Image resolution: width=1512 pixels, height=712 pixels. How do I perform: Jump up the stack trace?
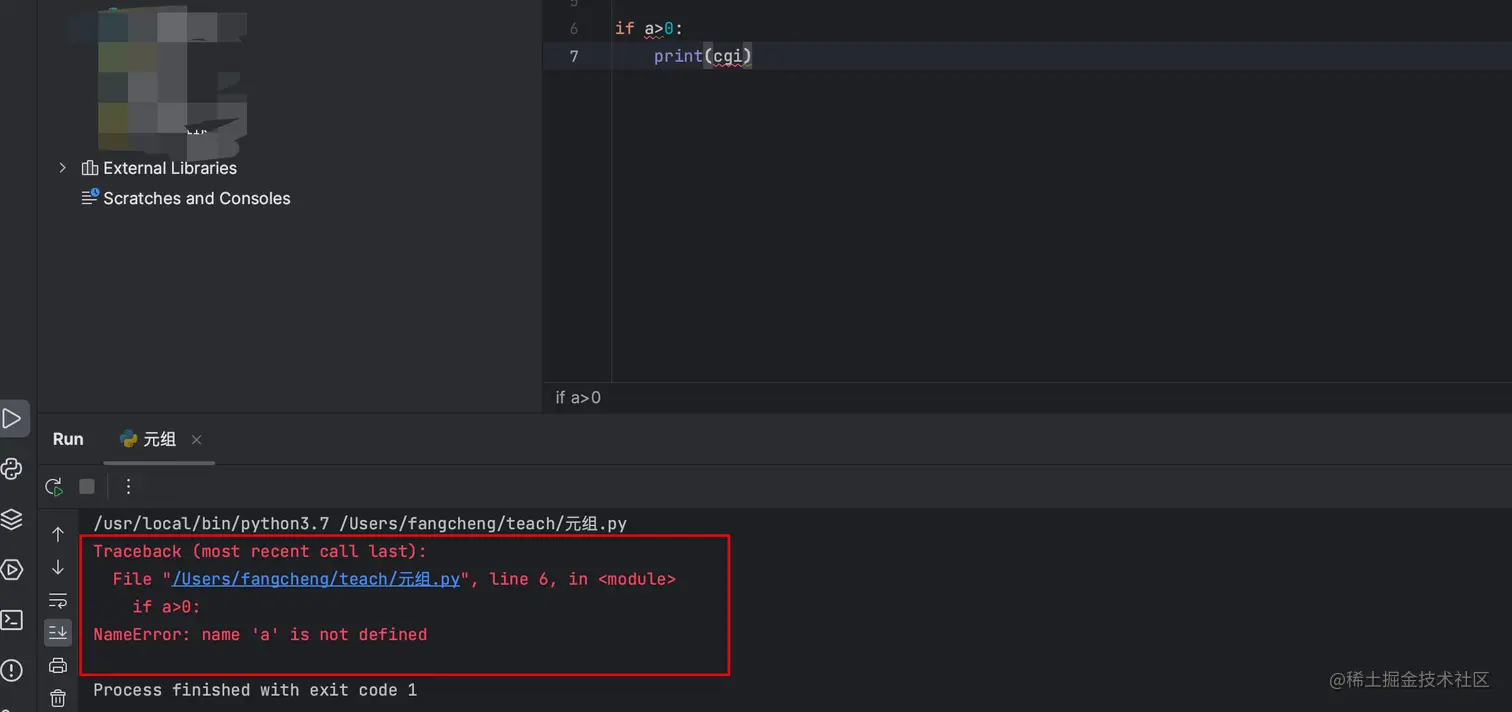(x=58, y=535)
